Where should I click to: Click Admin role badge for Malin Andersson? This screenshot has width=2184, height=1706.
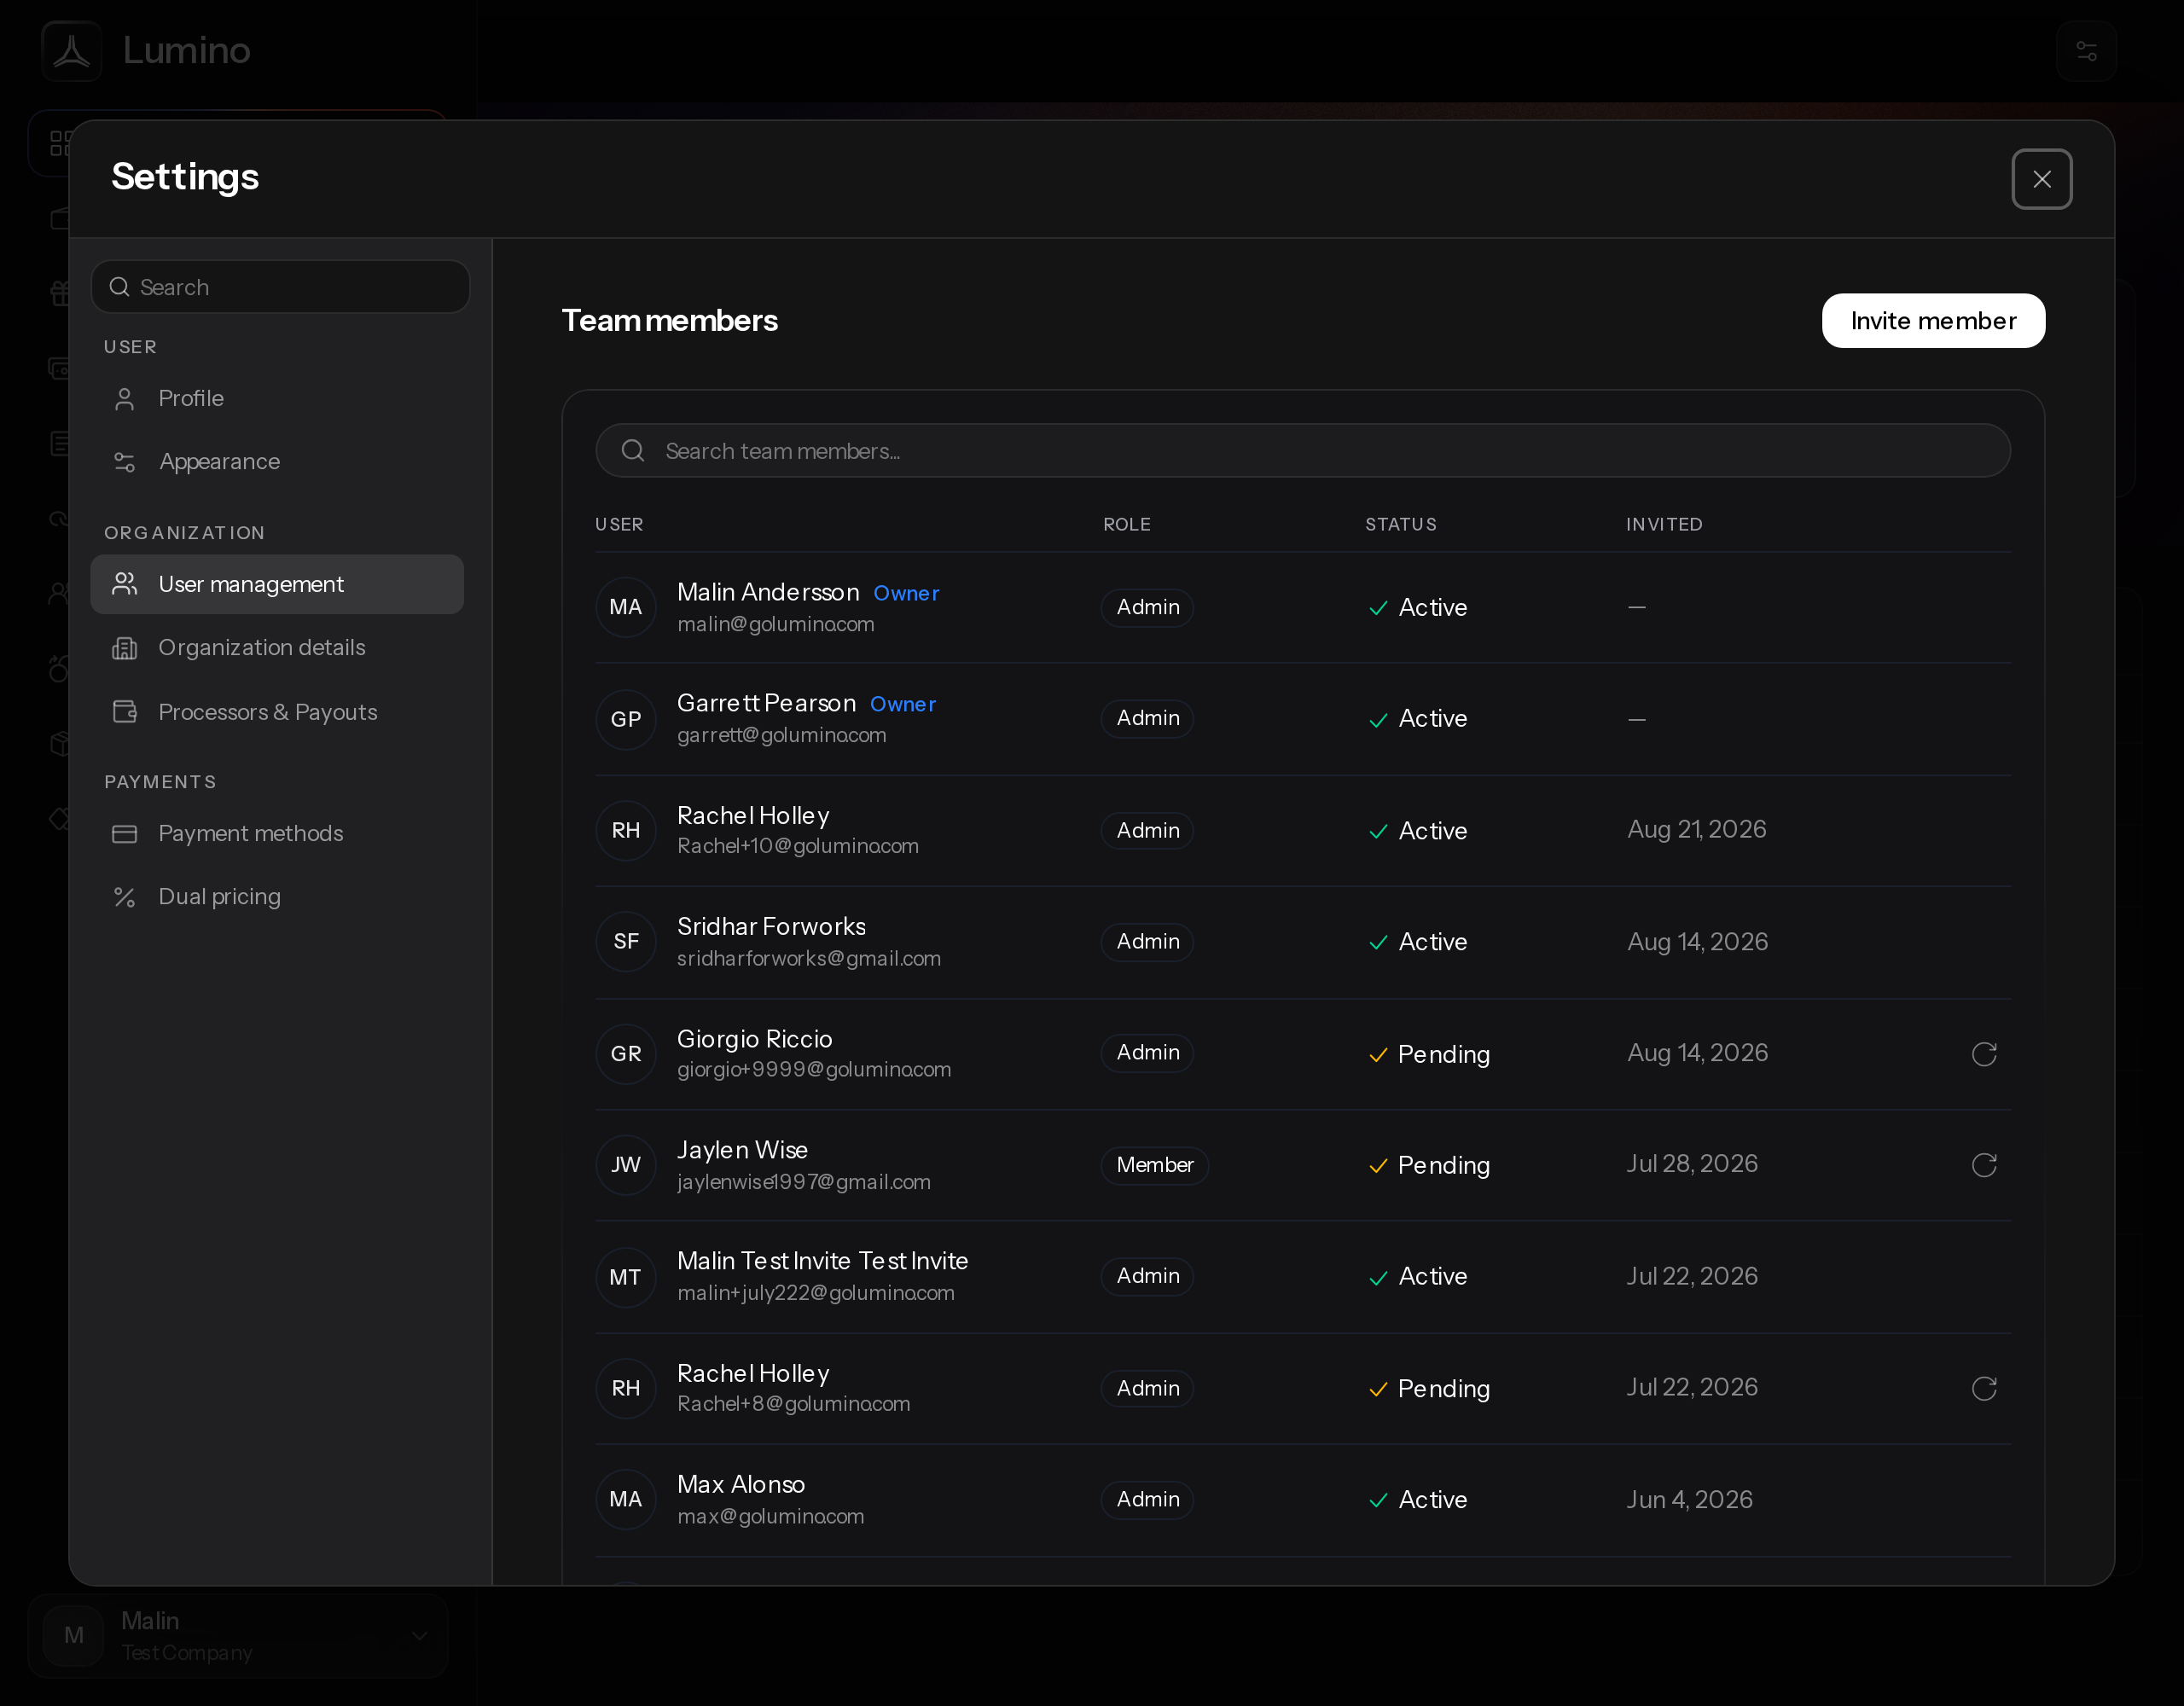click(1147, 607)
